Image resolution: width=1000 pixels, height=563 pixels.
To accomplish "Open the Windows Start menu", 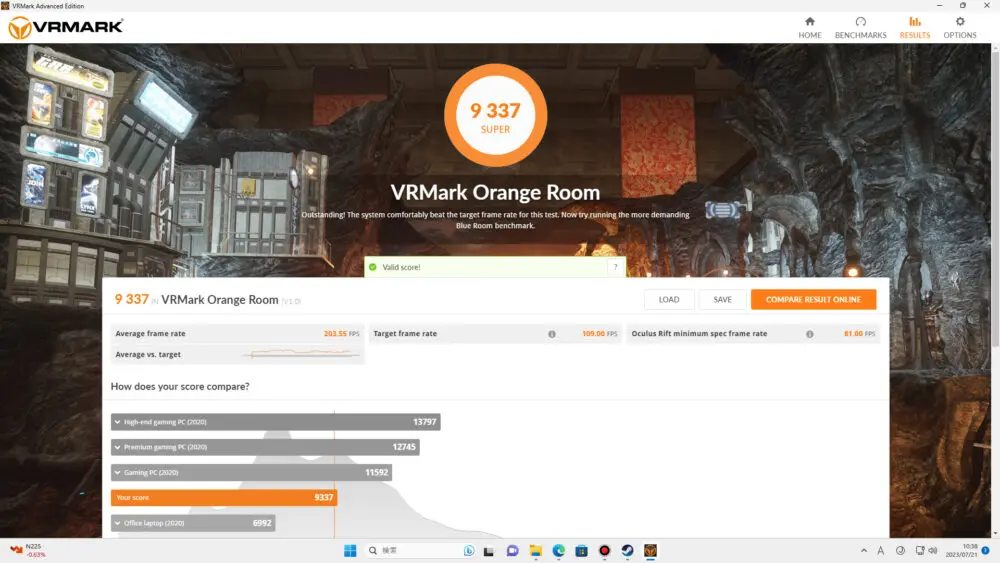I will pos(350,550).
